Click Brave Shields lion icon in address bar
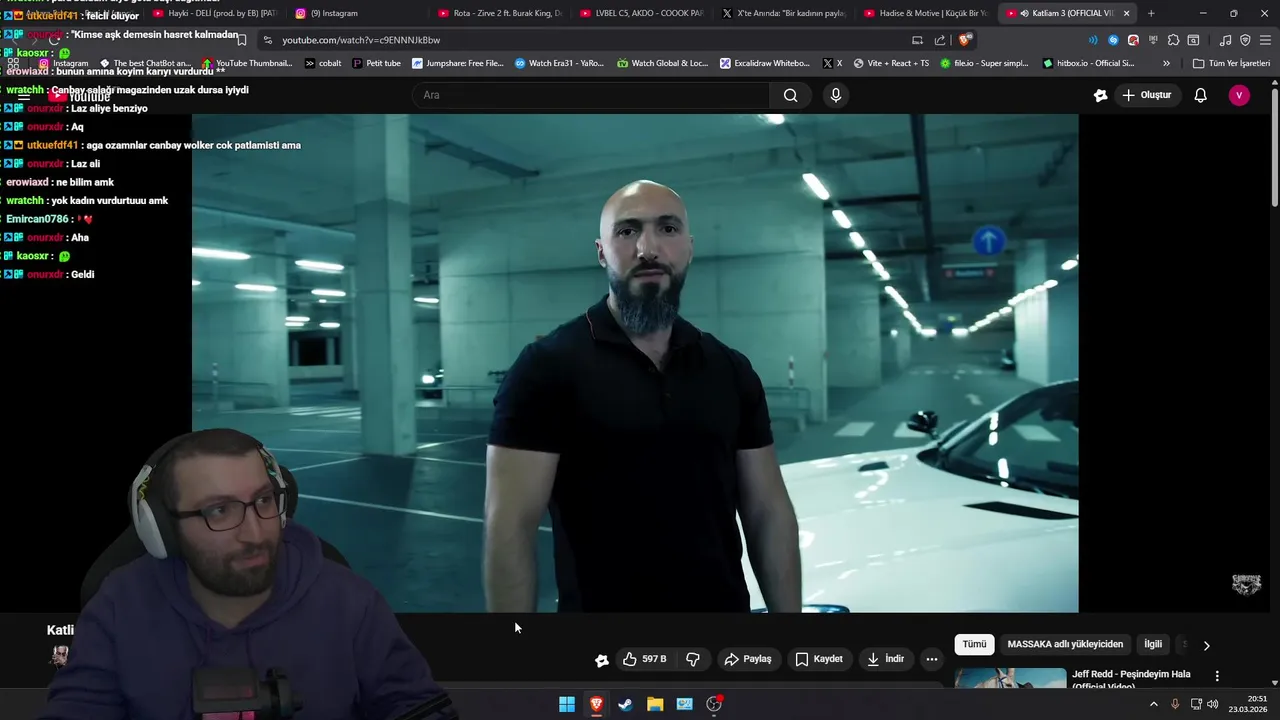 [964, 40]
